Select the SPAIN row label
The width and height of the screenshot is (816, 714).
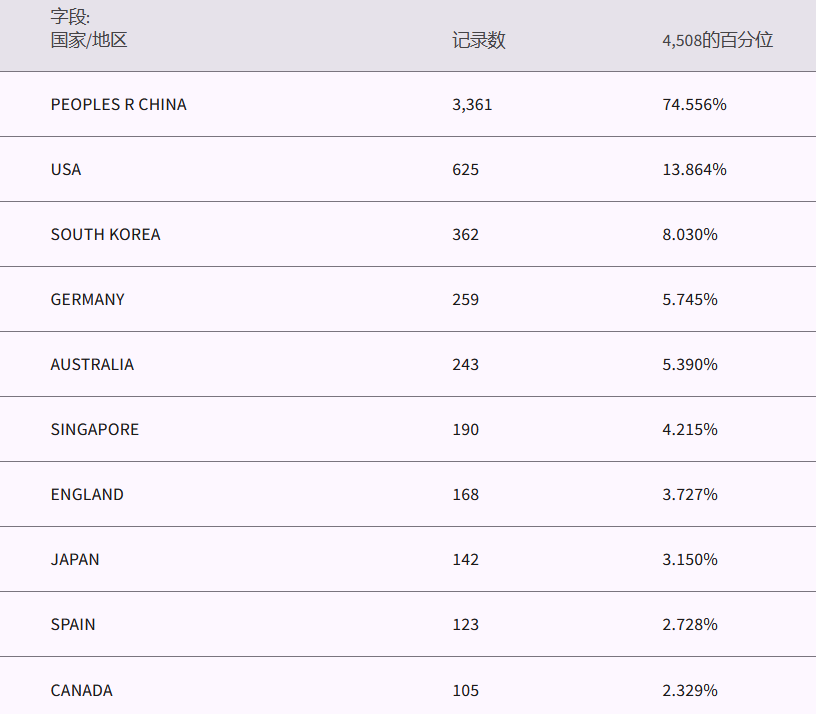73,624
